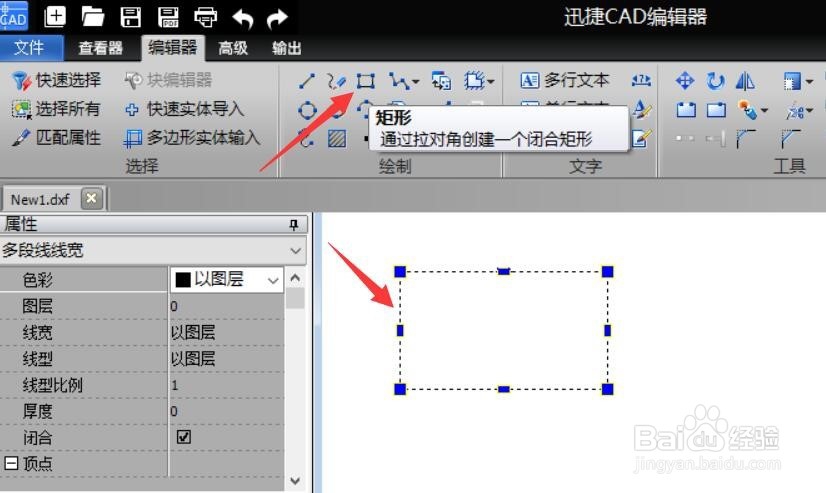Click the match properties (匹配属性) brush icon
826x493 pixels.
tap(21, 138)
